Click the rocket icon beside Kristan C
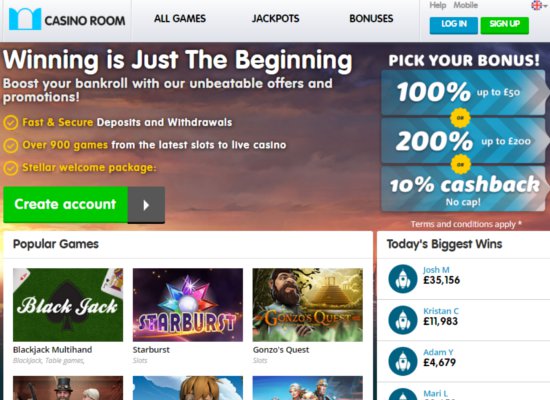The image size is (550, 400). click(403, 320)
